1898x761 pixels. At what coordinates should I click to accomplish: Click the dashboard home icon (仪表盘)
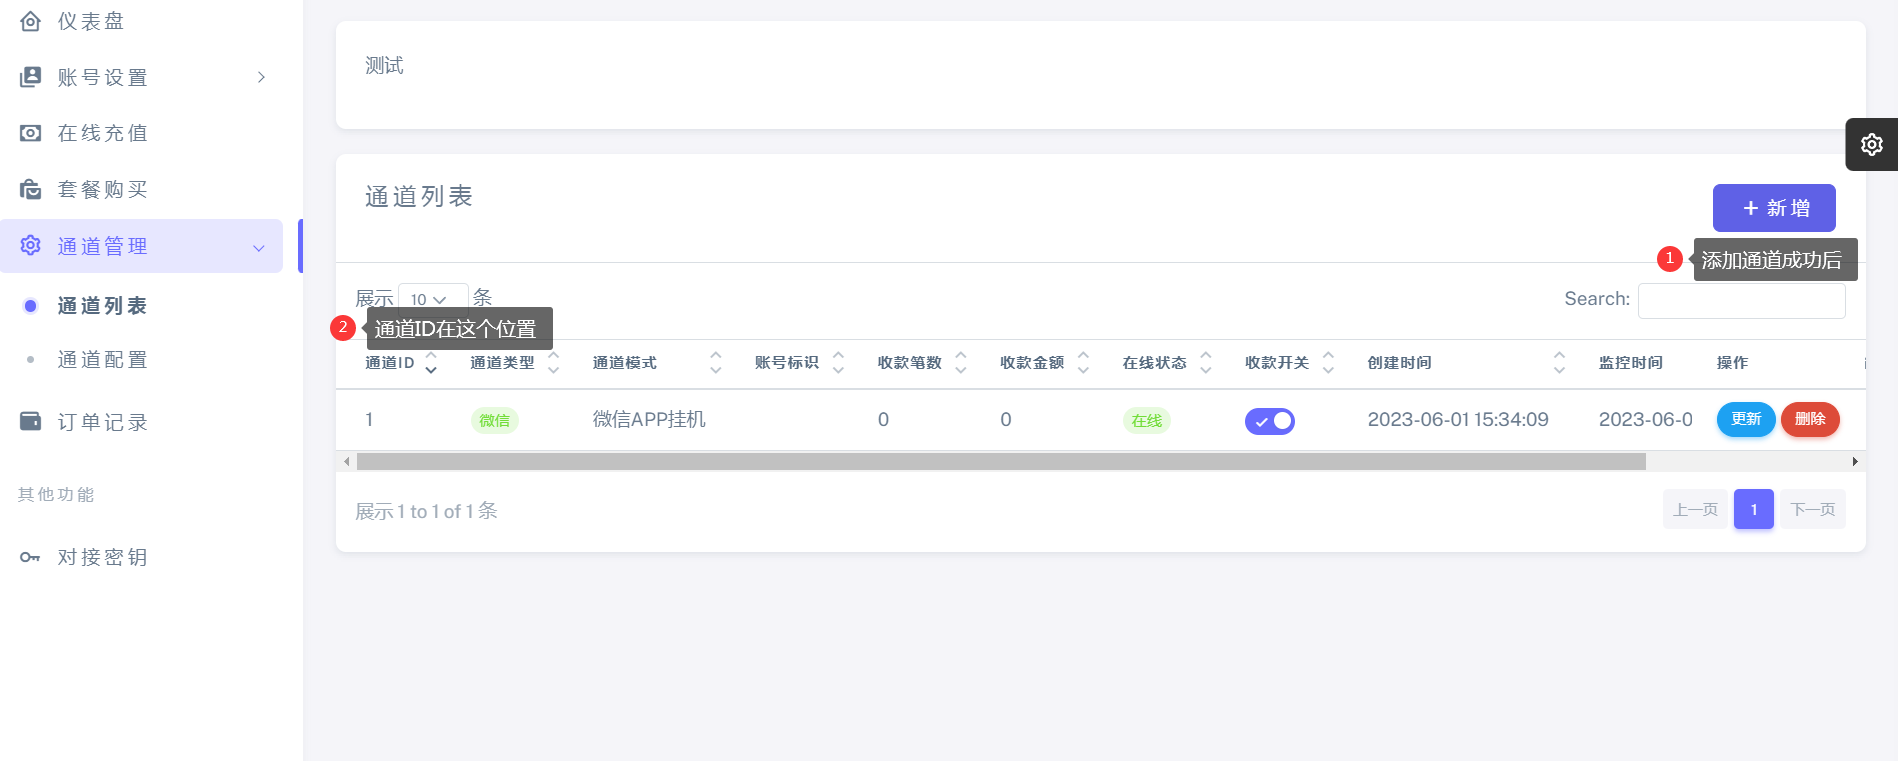point(31,21)
